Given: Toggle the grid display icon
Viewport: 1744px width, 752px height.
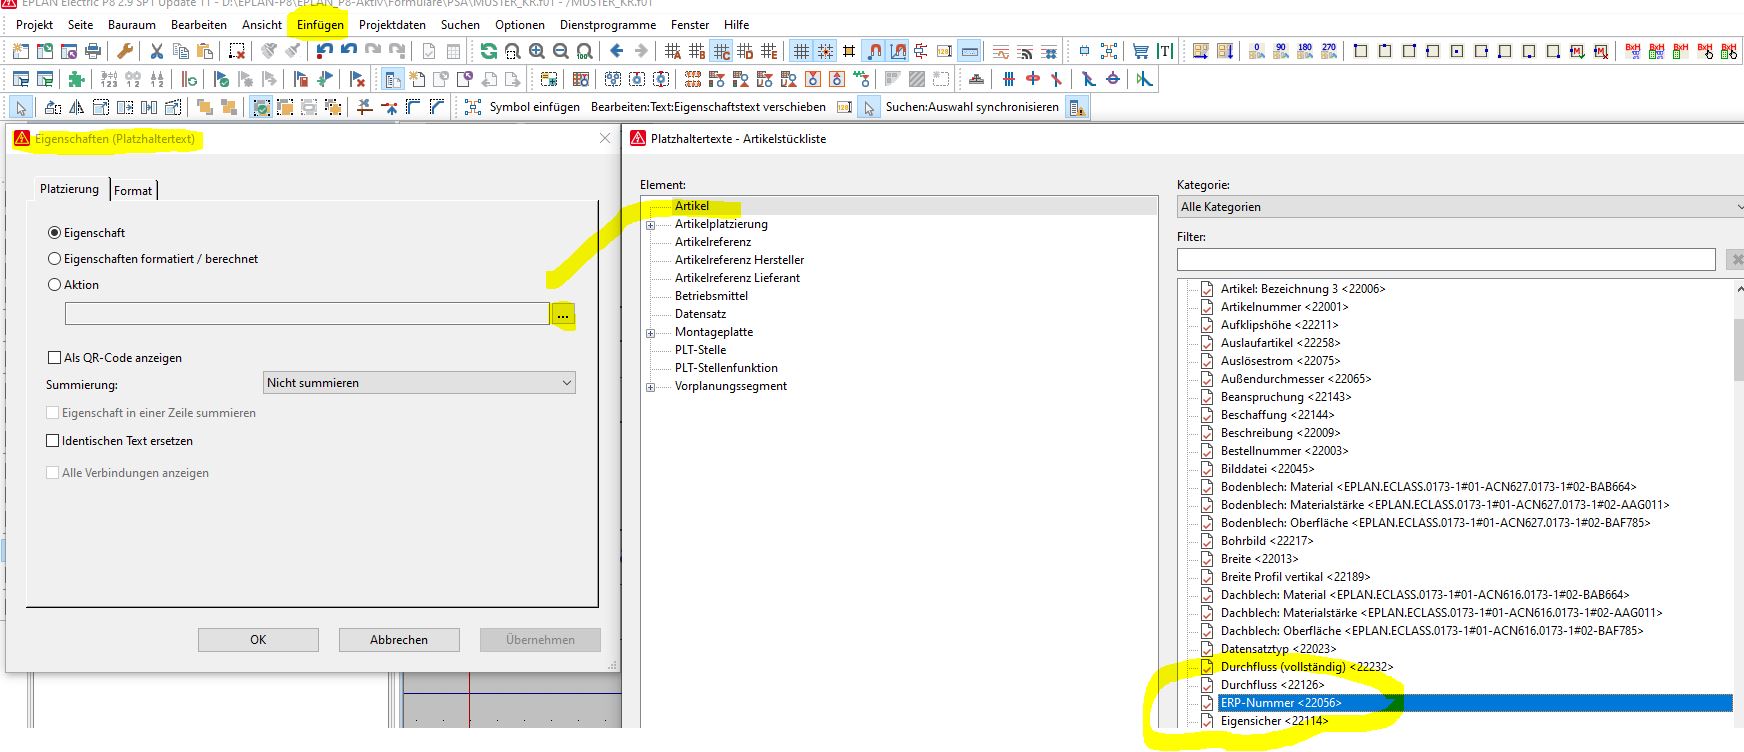Looking at the screenshot, I should click(x=801, y=51).
